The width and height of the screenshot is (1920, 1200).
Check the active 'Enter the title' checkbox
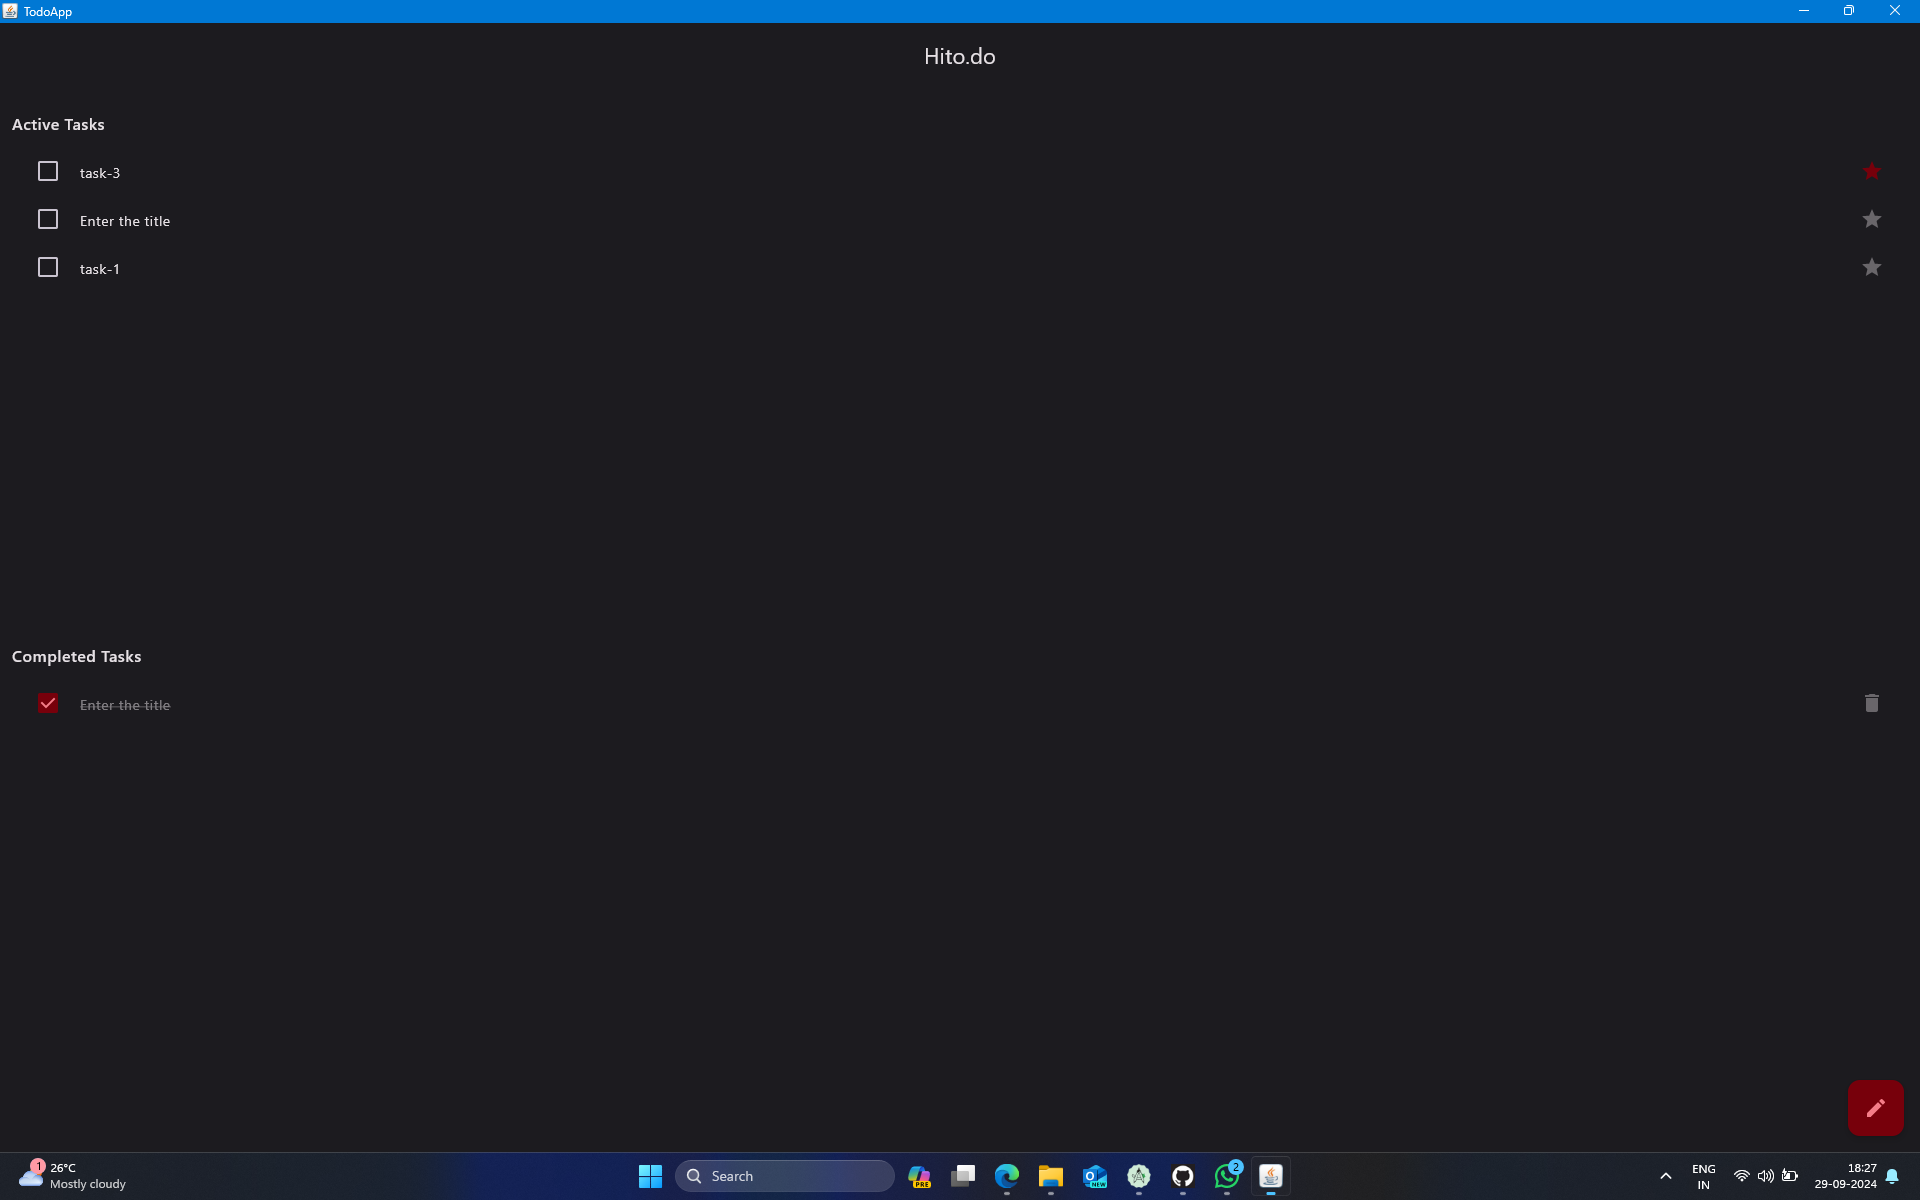pyautogui.click(x=48, y=220)
